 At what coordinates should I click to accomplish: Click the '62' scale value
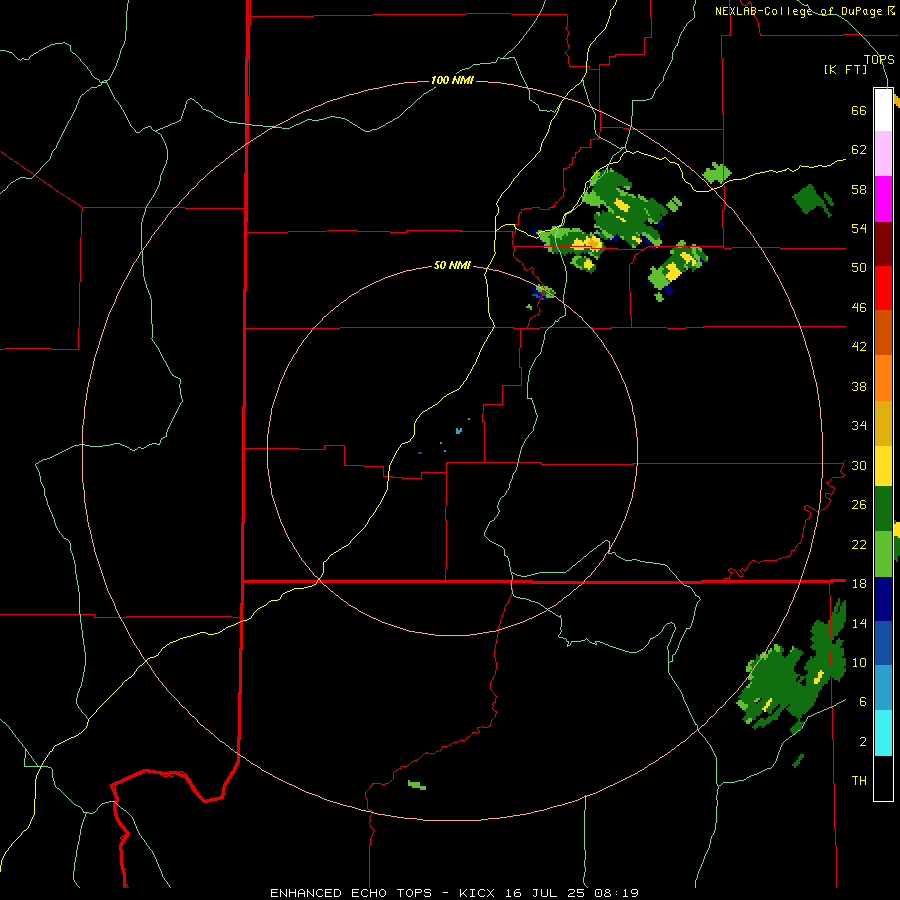859,150
